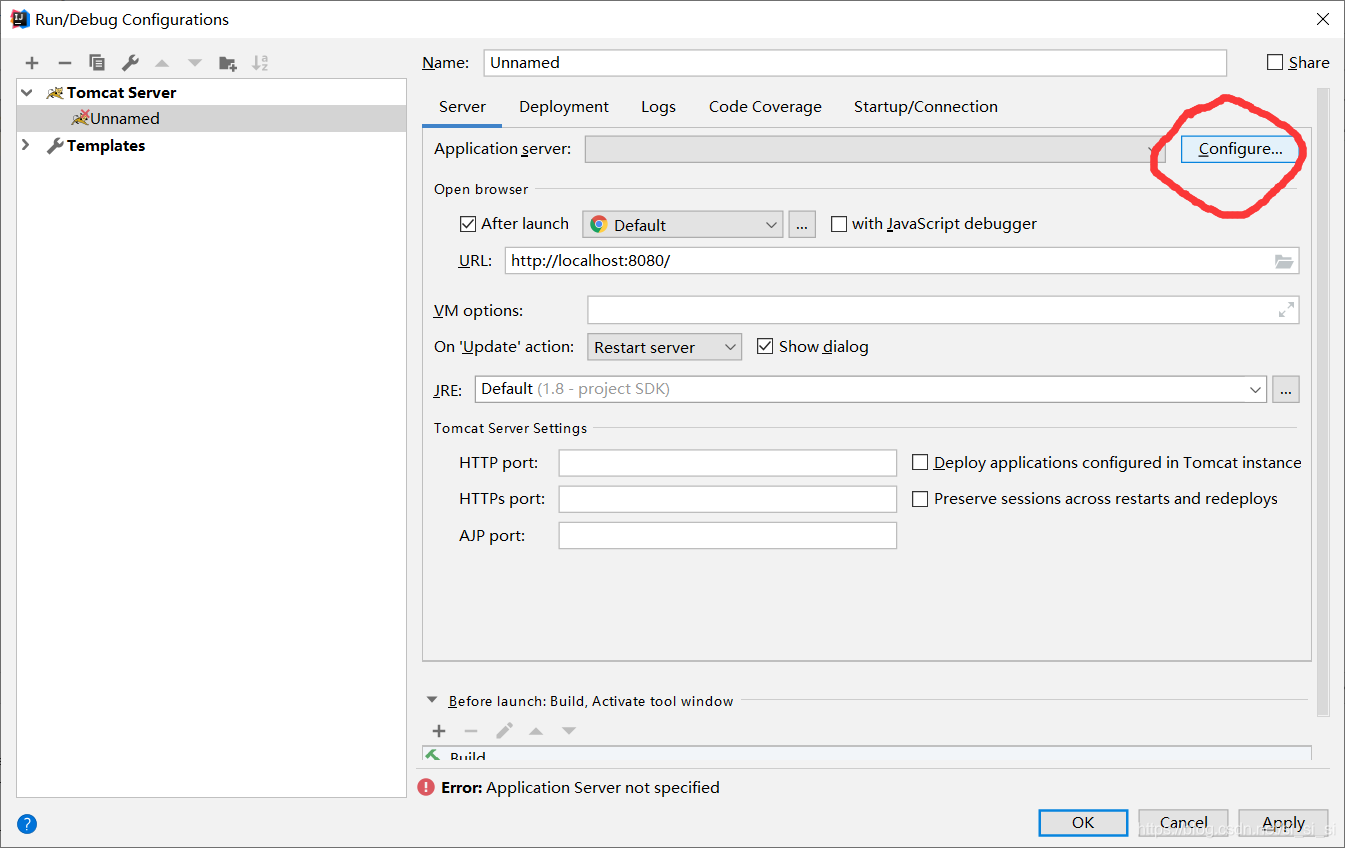Open the Restart server action dropdown
The image size is (1345, 848).
click(665, 347)
